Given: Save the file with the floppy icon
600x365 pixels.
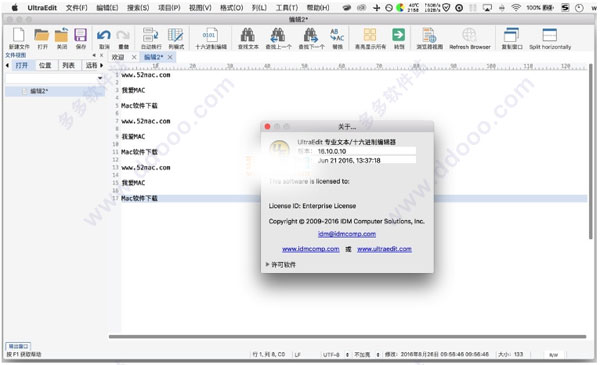Looking at the screenshot, I should 80,35.
